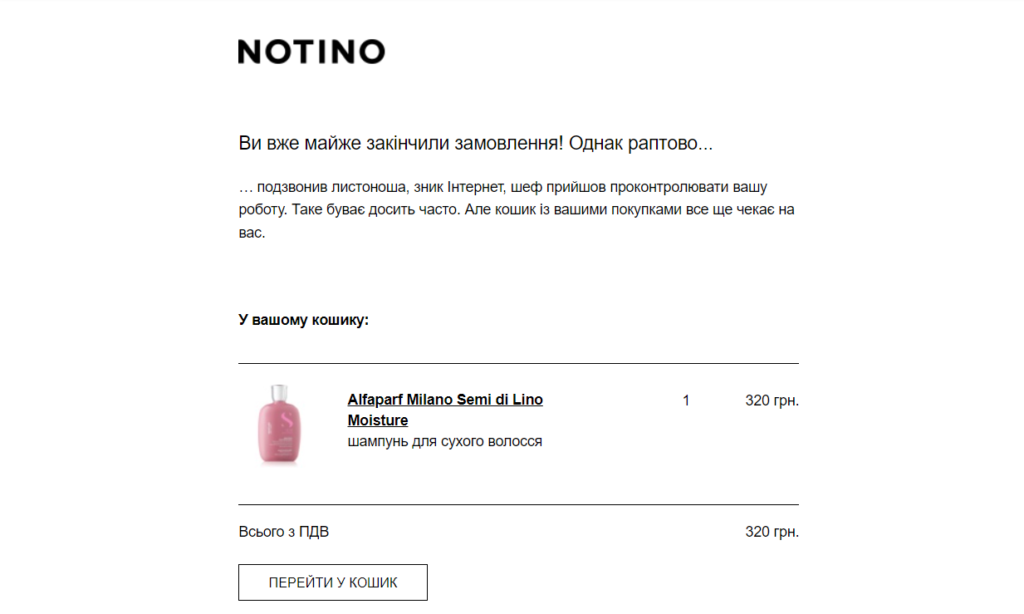Click the final O of the NOTINO logo

tap(372, 52)
